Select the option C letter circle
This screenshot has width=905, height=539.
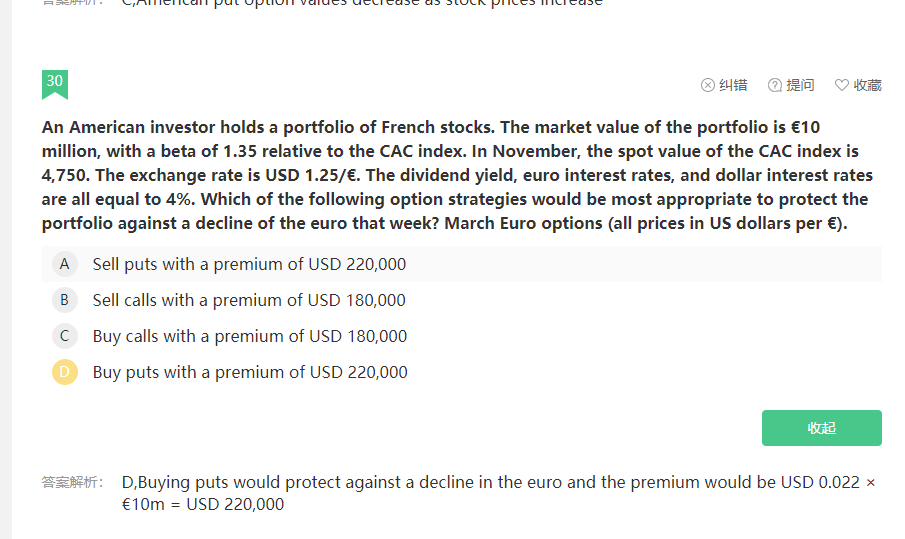coord(64,336)
